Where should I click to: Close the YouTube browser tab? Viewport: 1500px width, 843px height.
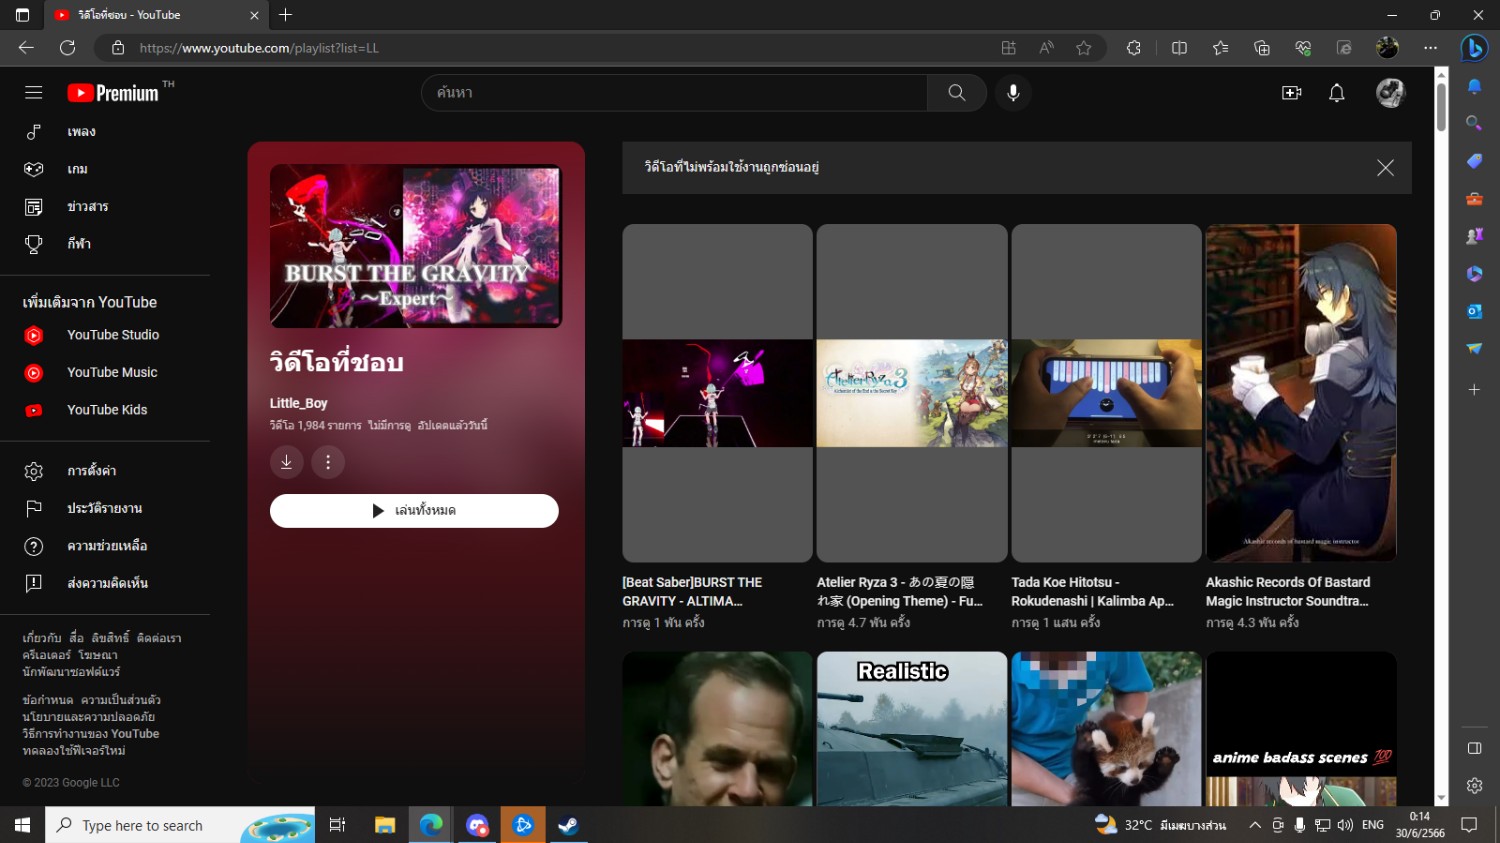(x=254, y=15)
